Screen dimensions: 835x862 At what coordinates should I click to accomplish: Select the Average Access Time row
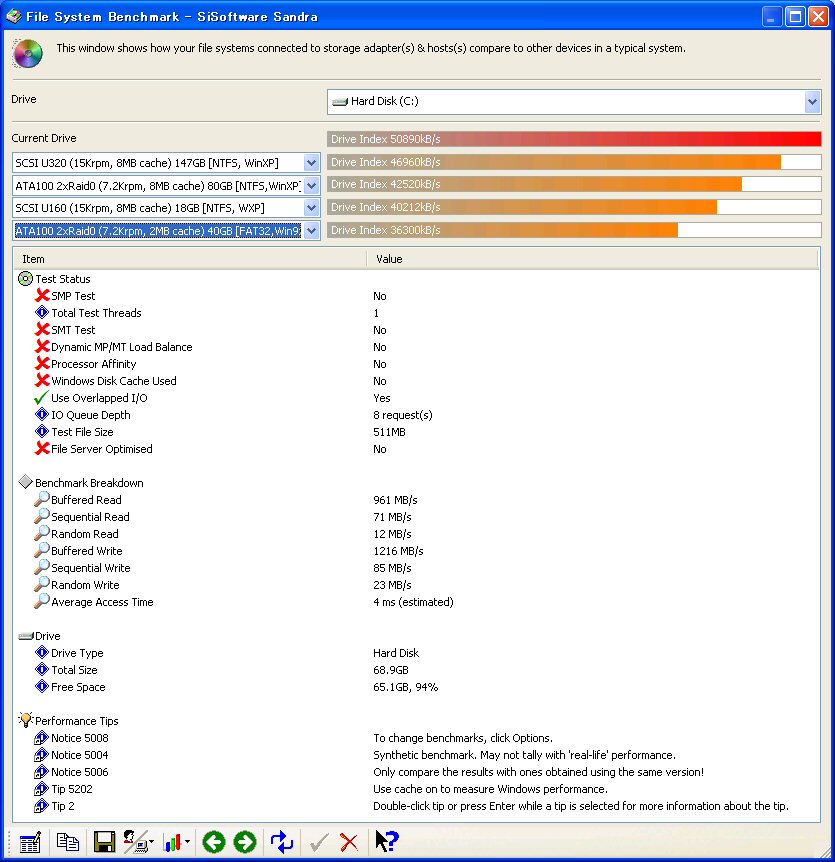416,602
